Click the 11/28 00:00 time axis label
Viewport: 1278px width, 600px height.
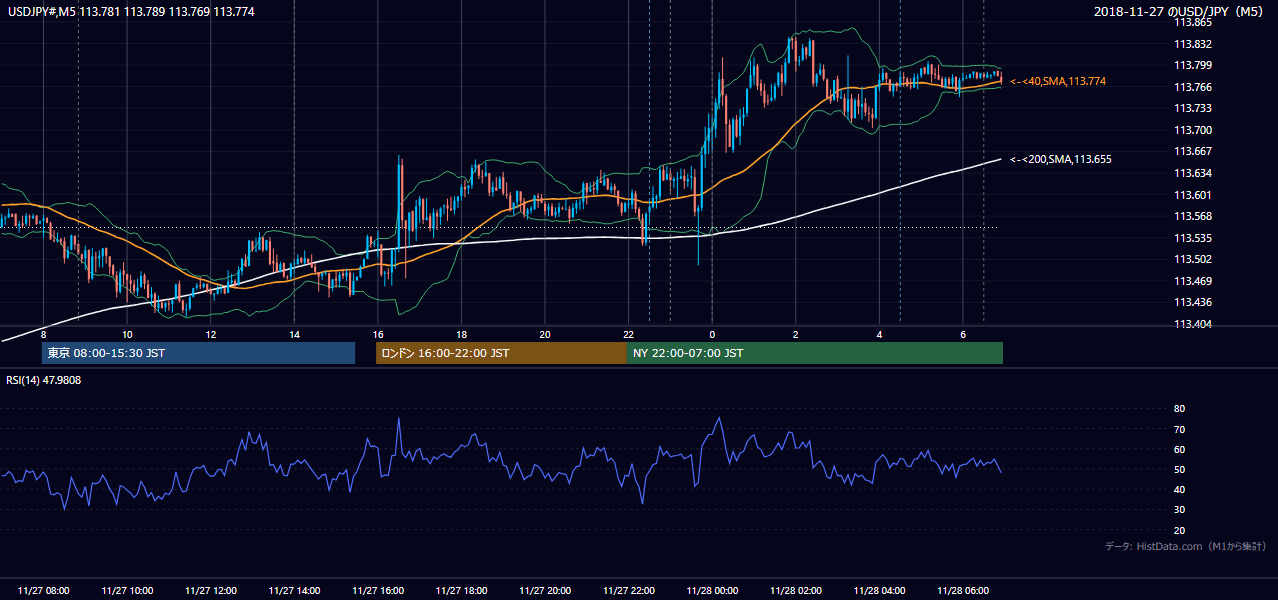(712, 591)
